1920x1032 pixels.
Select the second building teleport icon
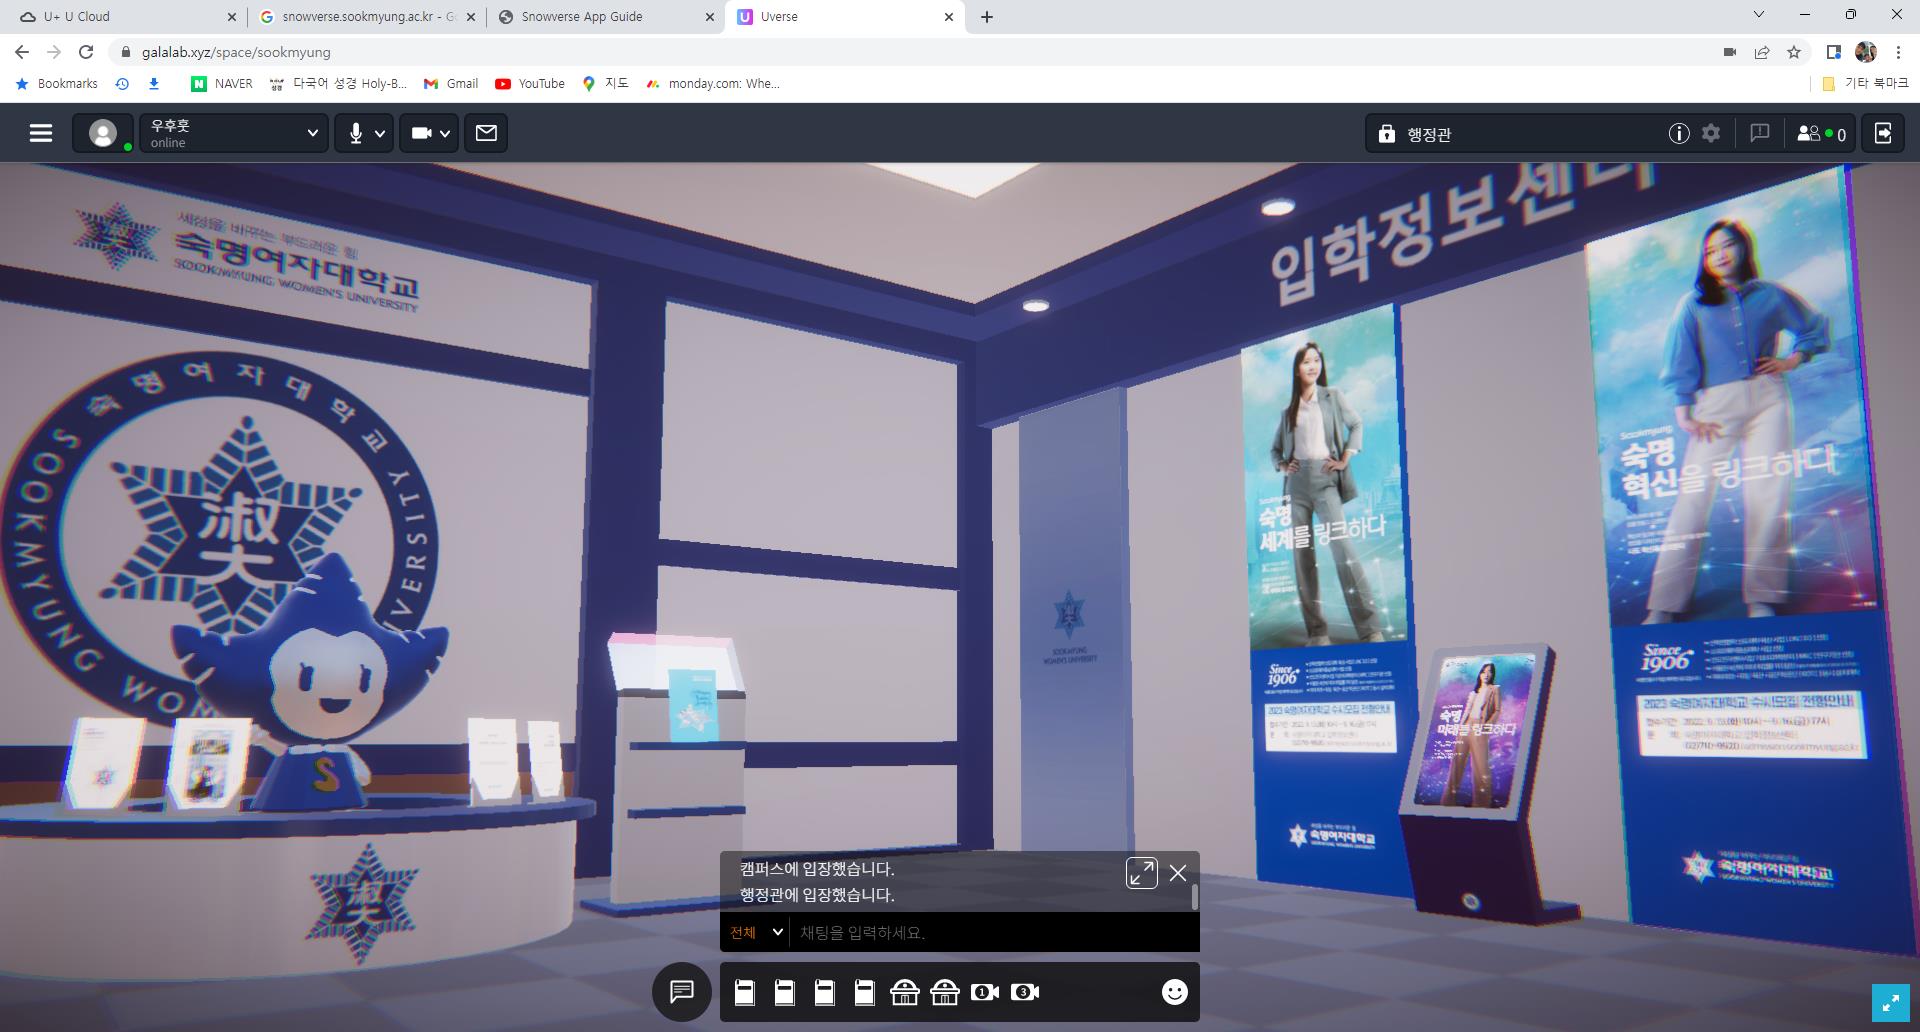[945, 992]
